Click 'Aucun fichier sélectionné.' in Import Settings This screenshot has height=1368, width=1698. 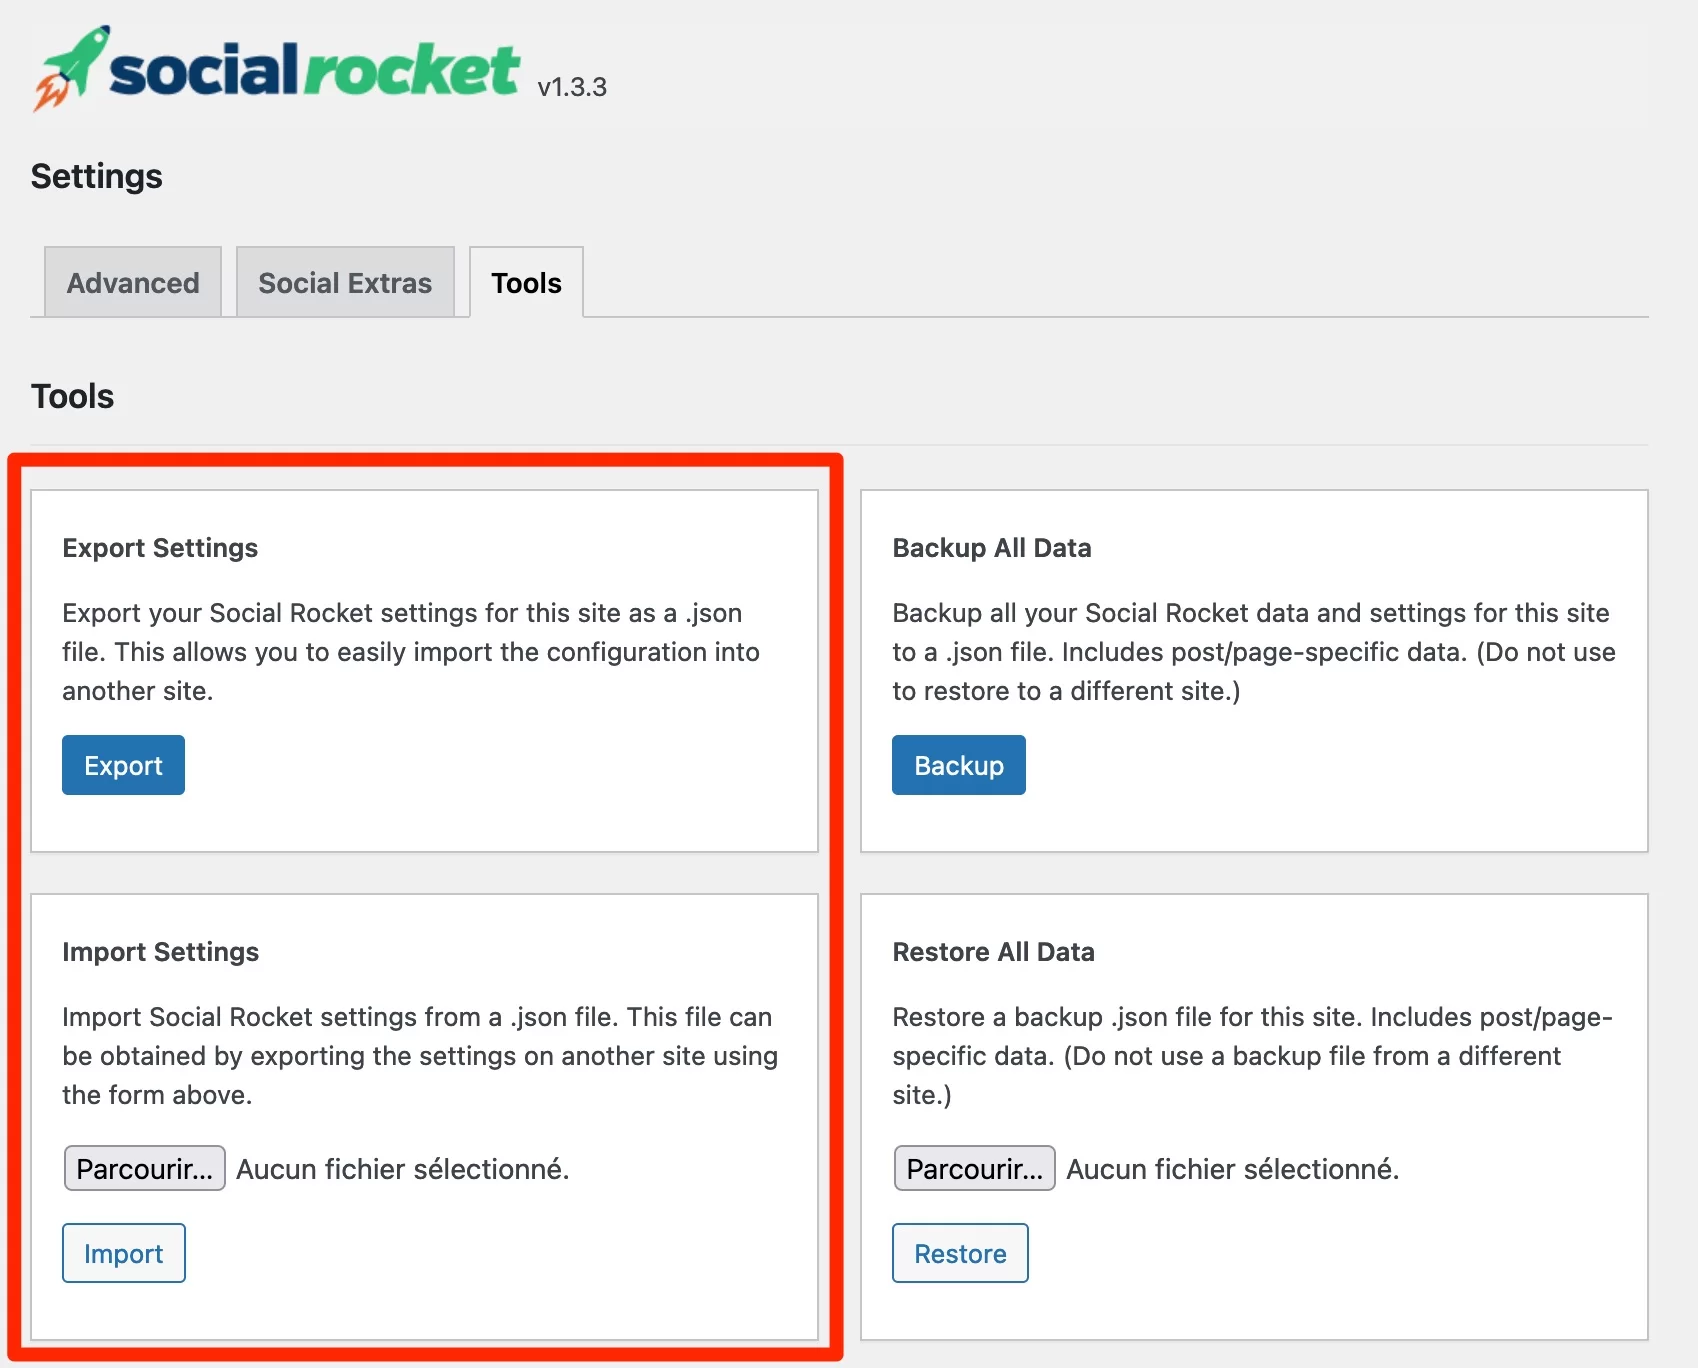[x=403, y=1169]
